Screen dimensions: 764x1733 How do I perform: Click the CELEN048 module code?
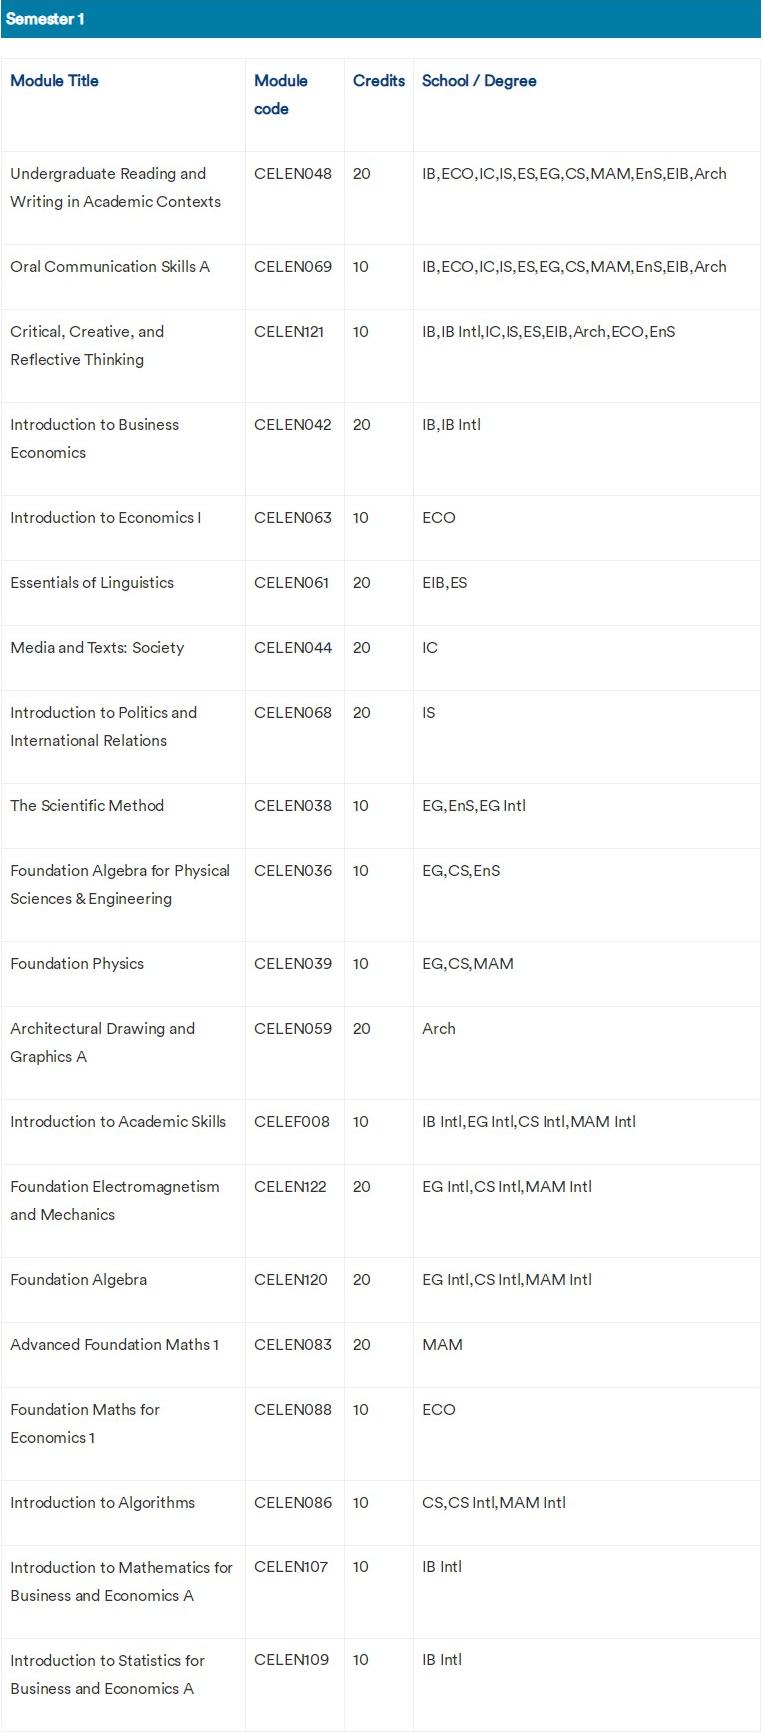(292, 174)
